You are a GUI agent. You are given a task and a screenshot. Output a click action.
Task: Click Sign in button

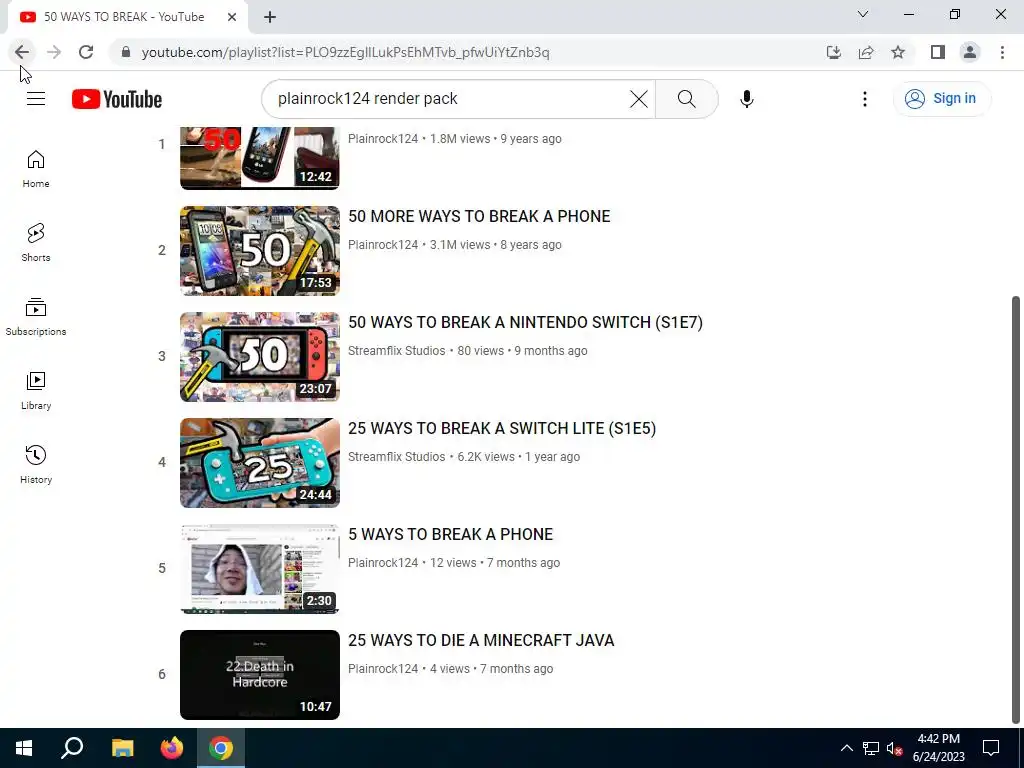(942, 99)
